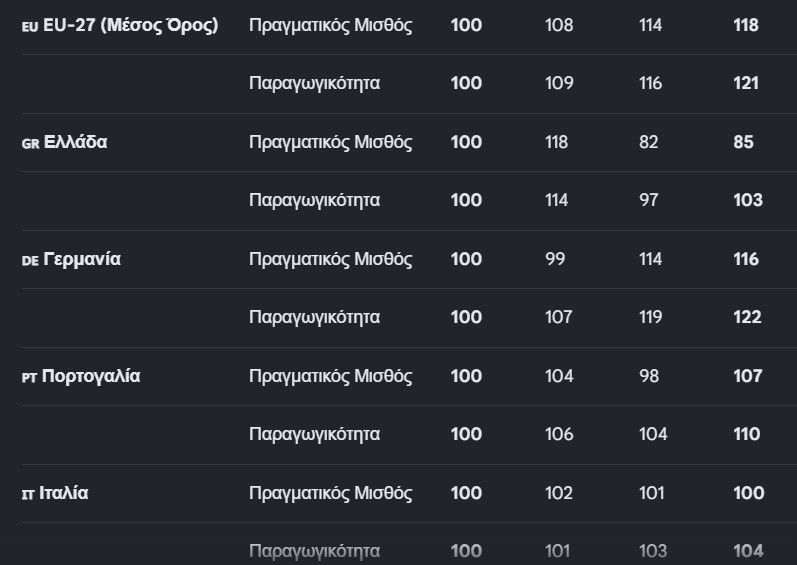This screenshot has width=797, height=565.
Task: Select the Ιταλία country name
Action: (x=64, y=493)
